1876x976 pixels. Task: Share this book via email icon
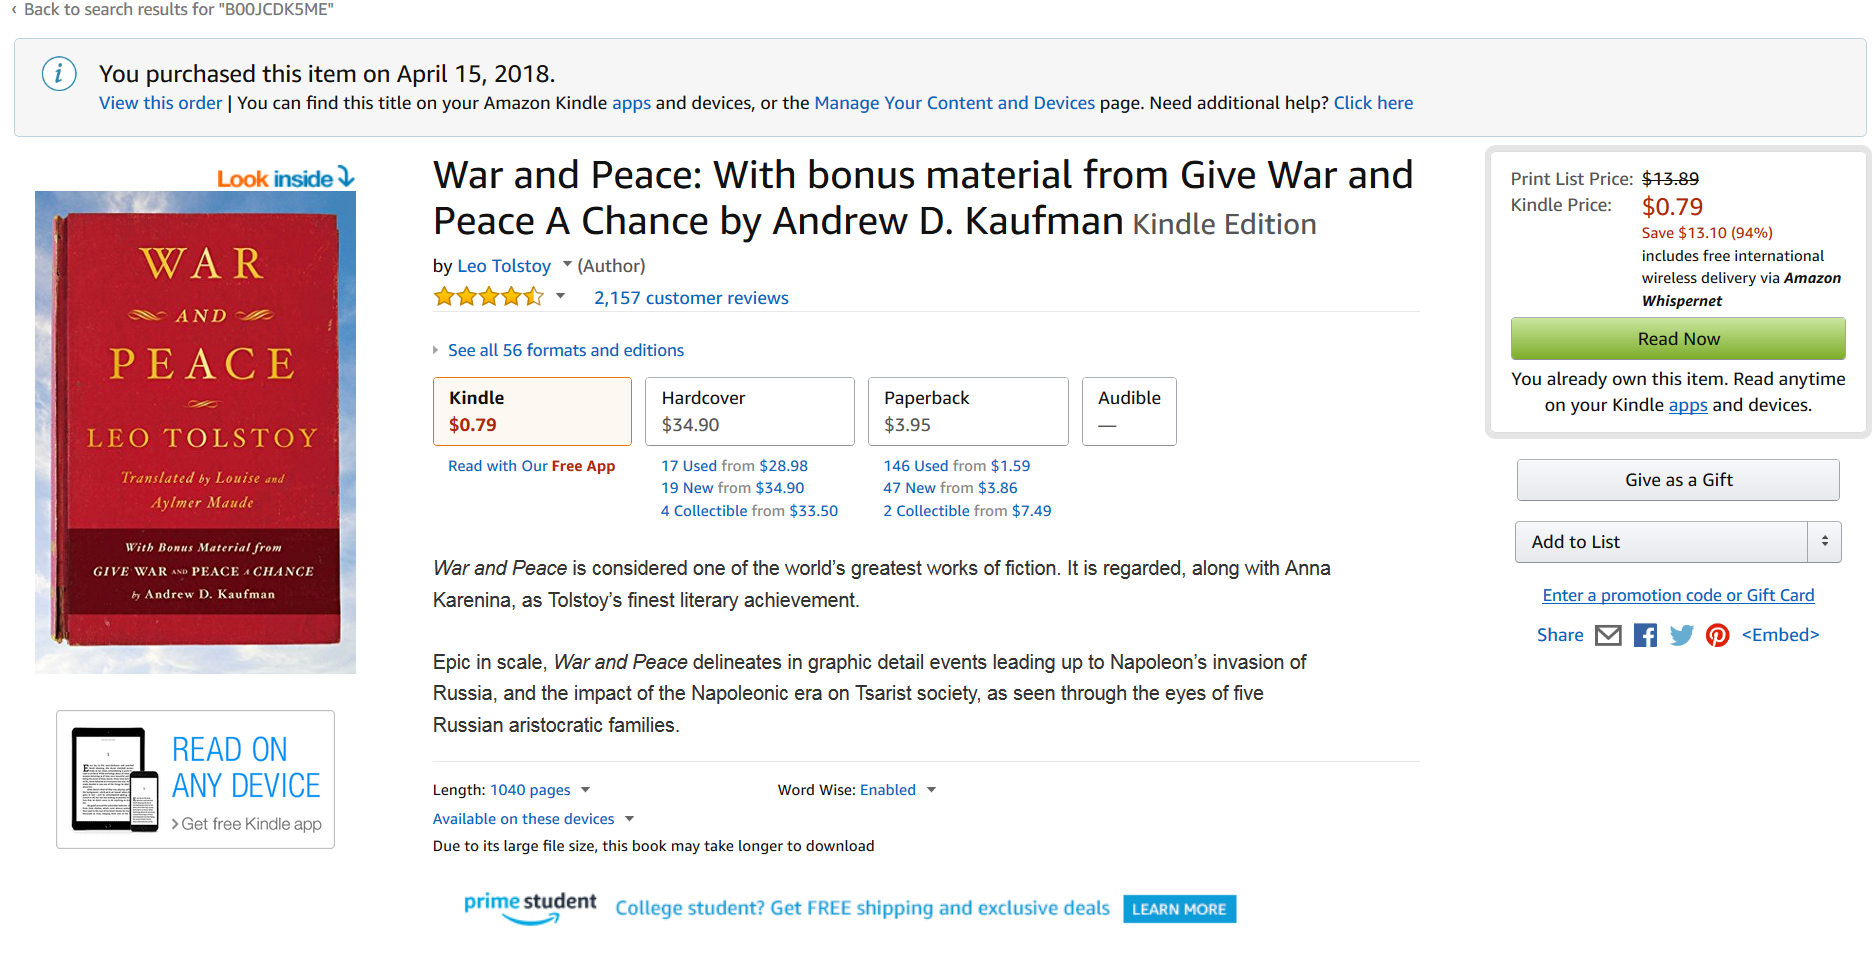[1608, 635]
